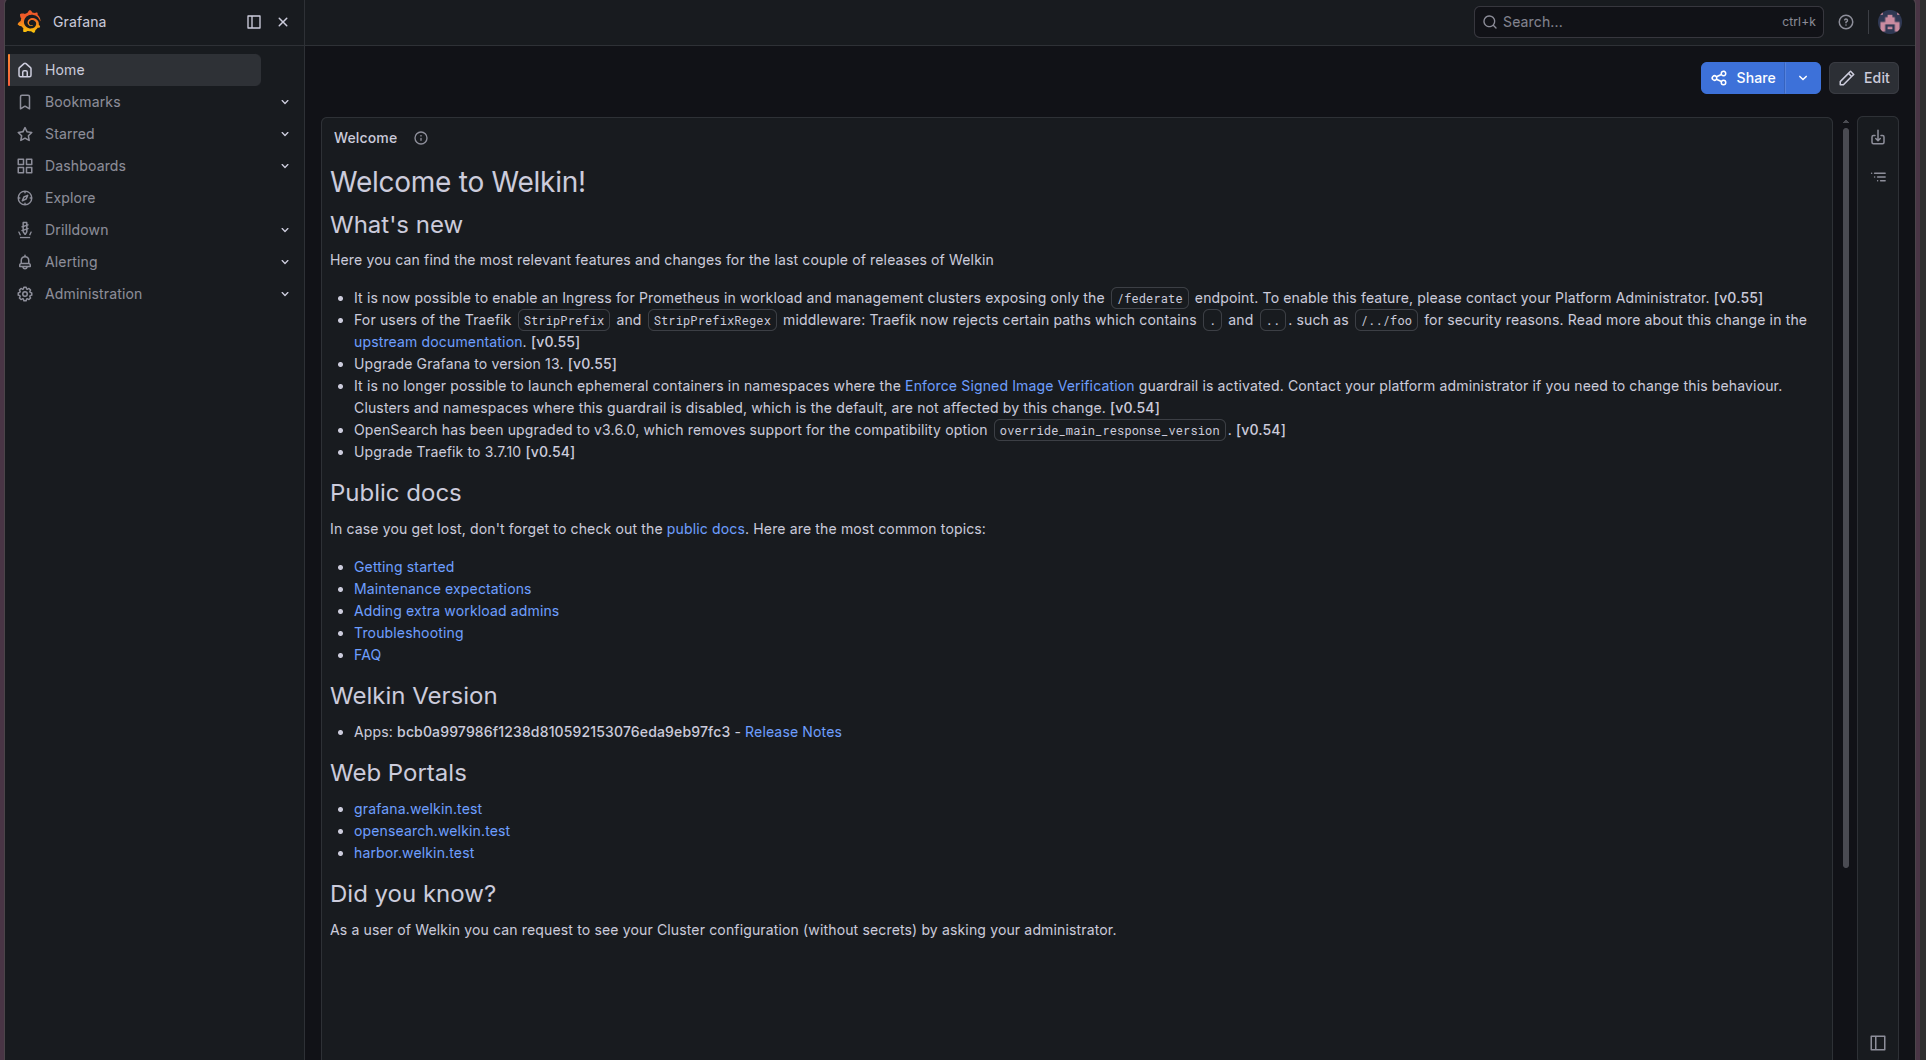
Task: Close the navigation menu with X
Action: (283, 22)
